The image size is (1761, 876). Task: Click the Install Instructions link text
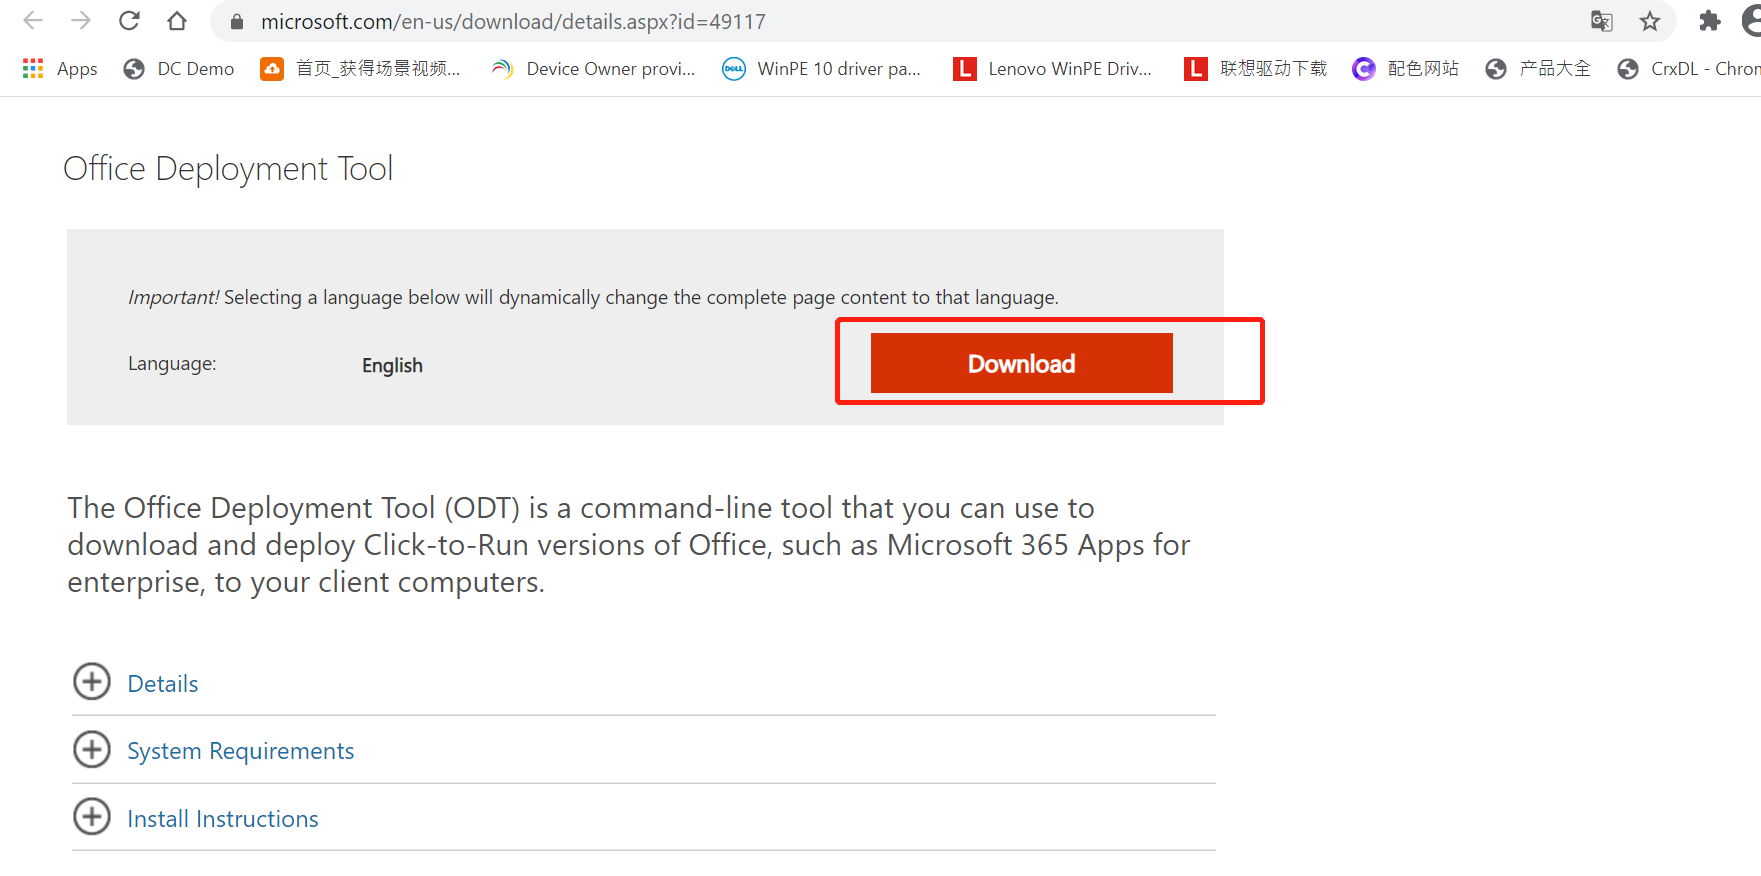pyautogui.click(x=223, y=819)
